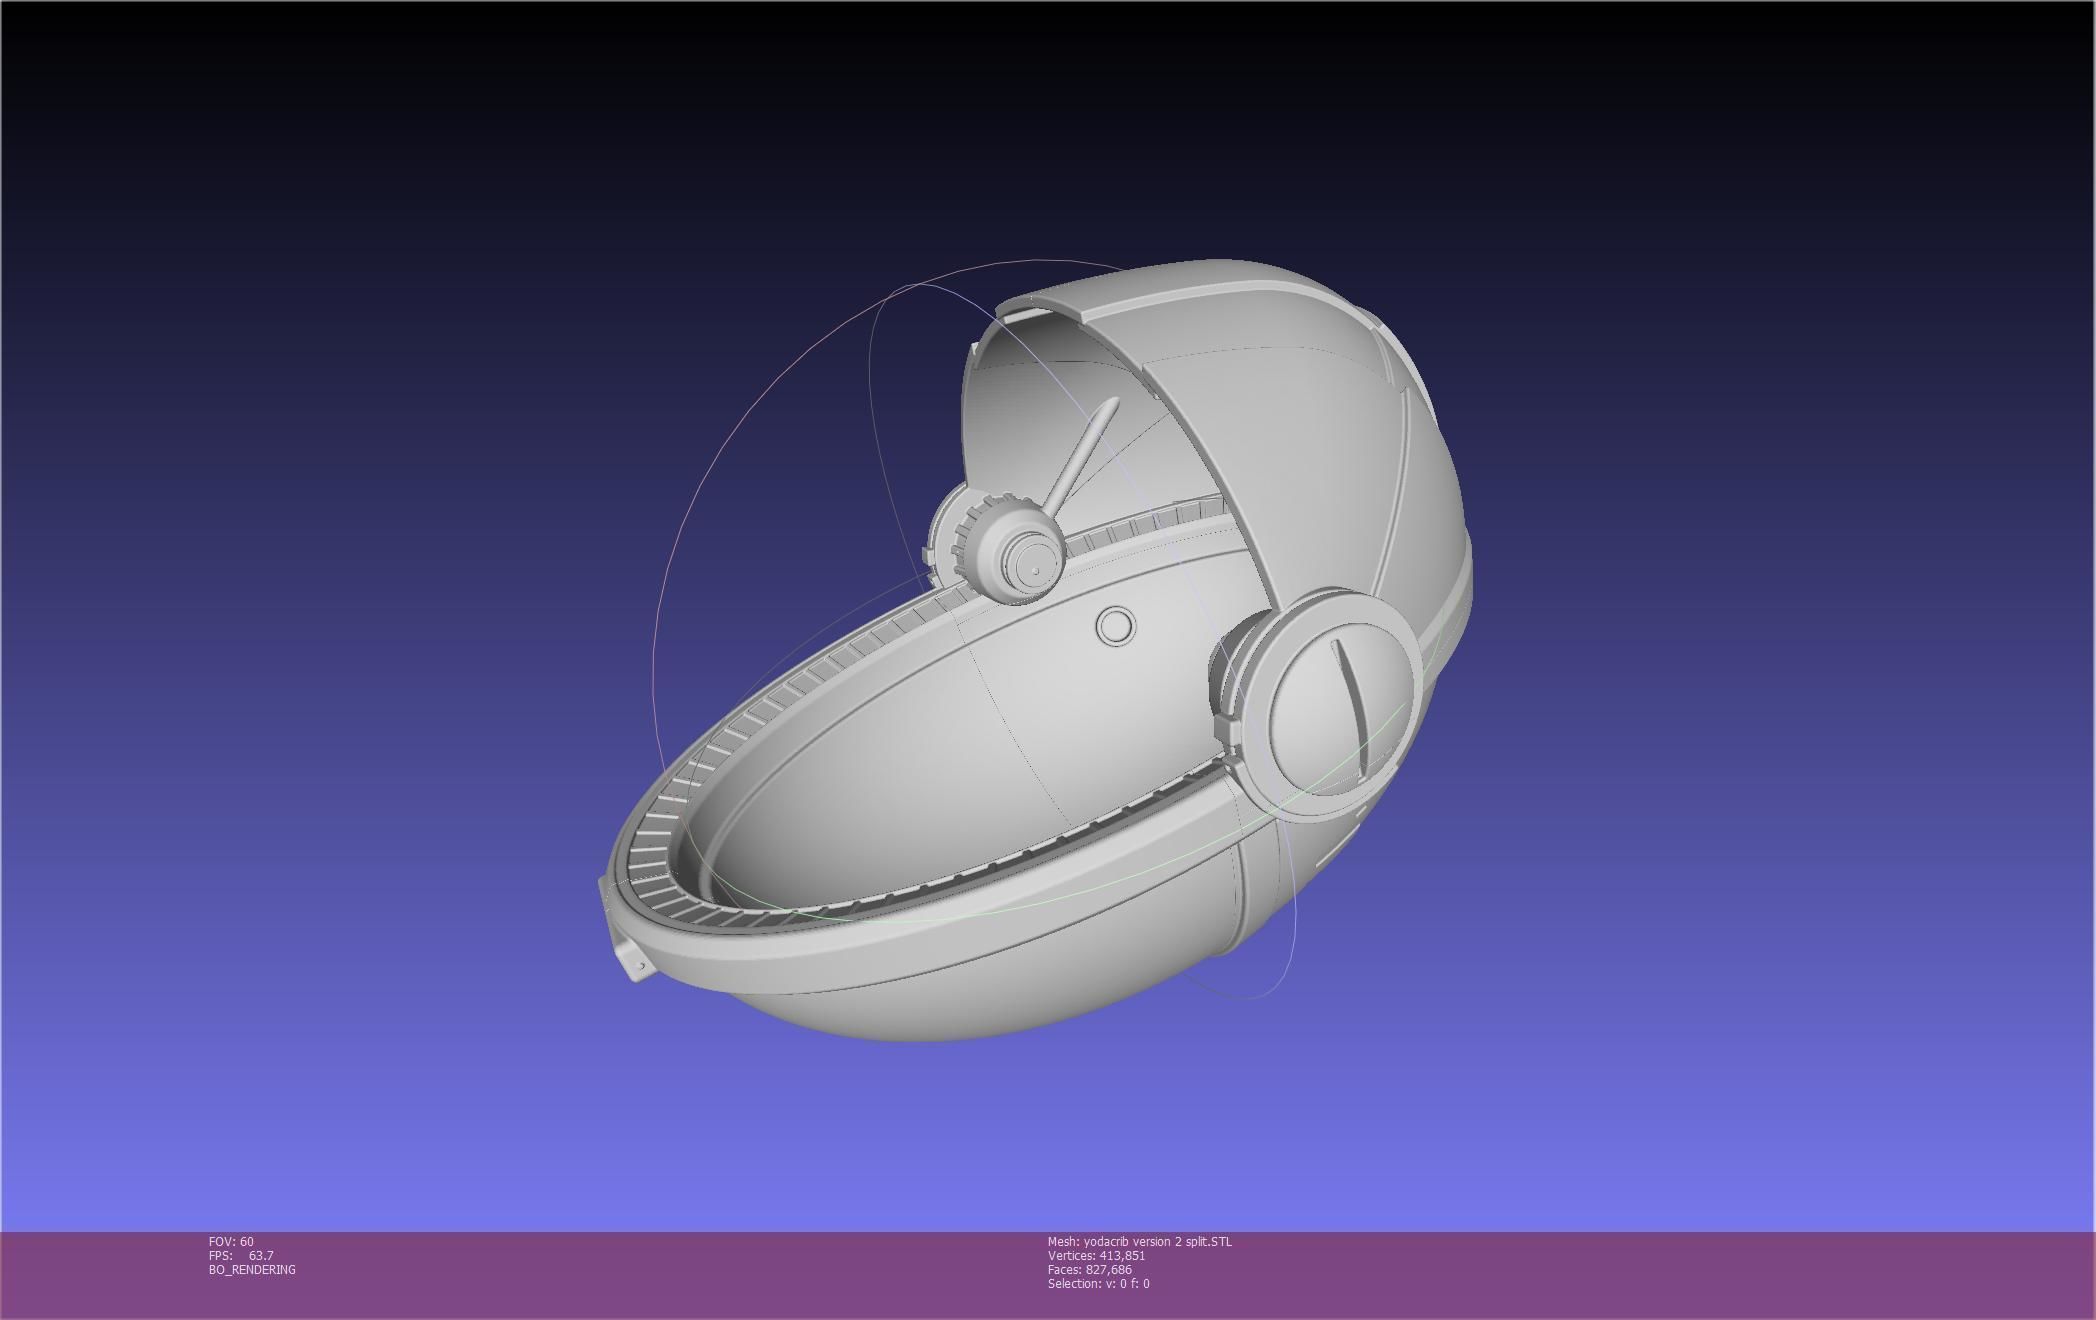Click the FOV: 60 readout
This screenshot has height=1320, width=2096.
(231, 1242)
